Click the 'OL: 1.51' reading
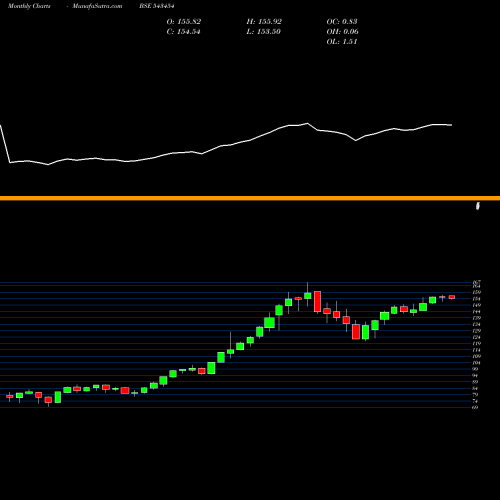 [x=342, y=42]
